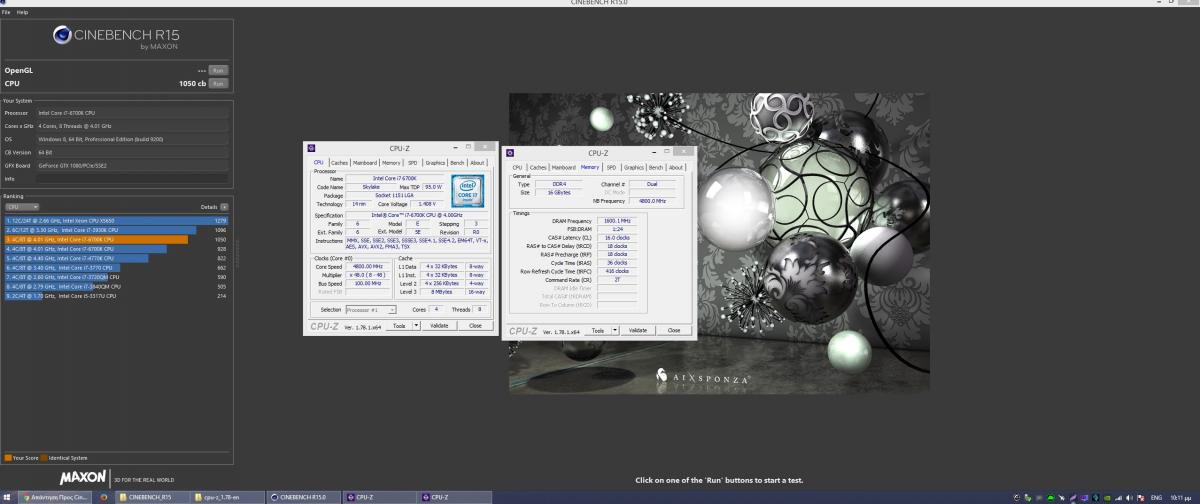
Task: Open Graphics tab in left CPU-Z window
Action: click(x=435, y=162)
